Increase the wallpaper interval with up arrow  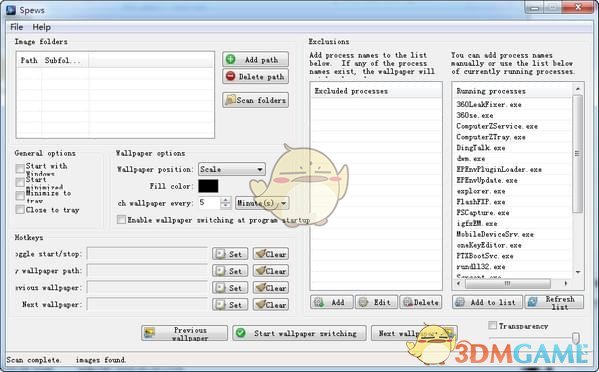point(226,200)
